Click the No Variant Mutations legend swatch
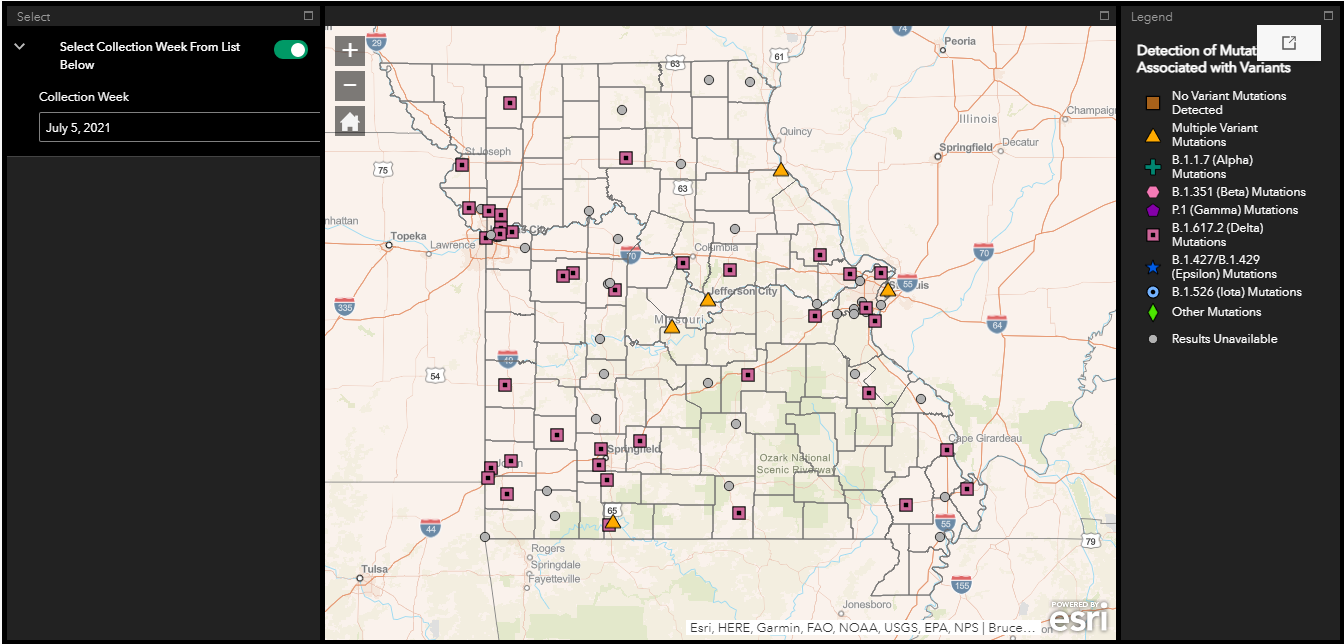1344x644 pixels. point(1153,103)
